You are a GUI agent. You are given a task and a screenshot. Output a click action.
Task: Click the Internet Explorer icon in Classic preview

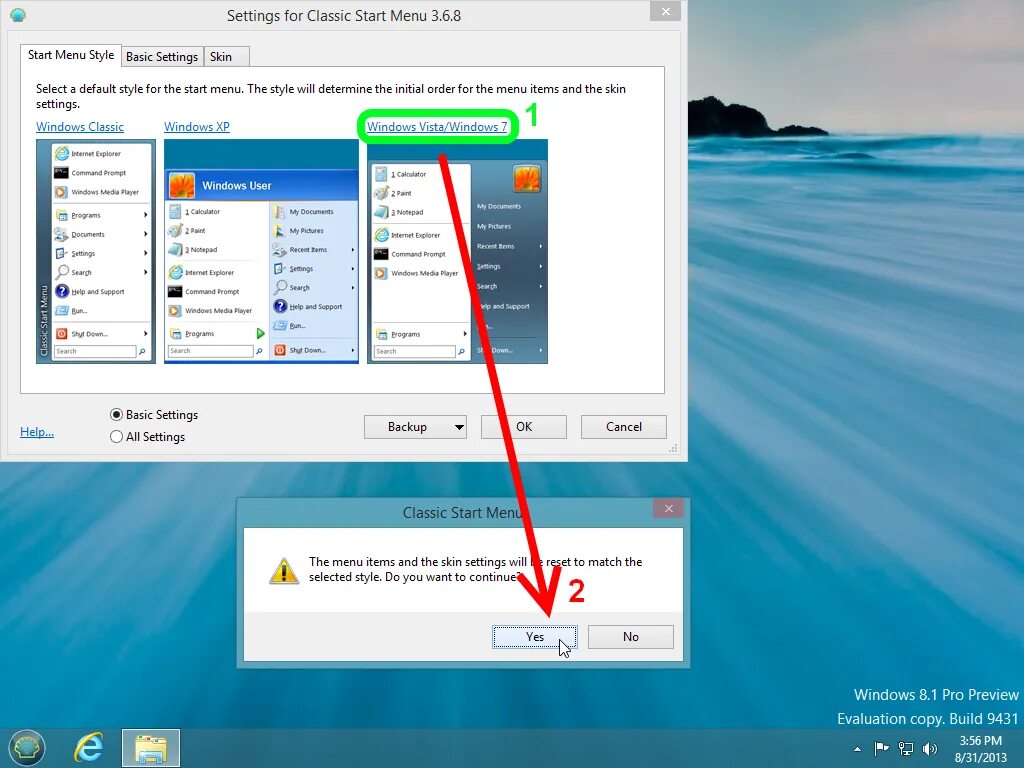tap(62, 153)
